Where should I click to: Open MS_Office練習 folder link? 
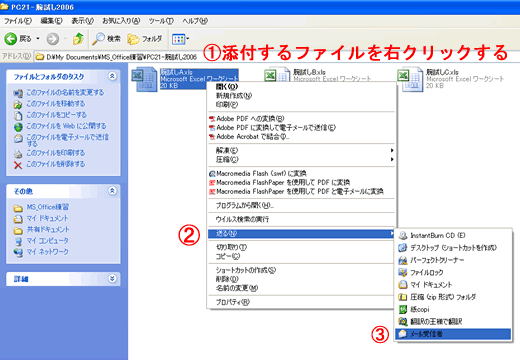point(48,207)
